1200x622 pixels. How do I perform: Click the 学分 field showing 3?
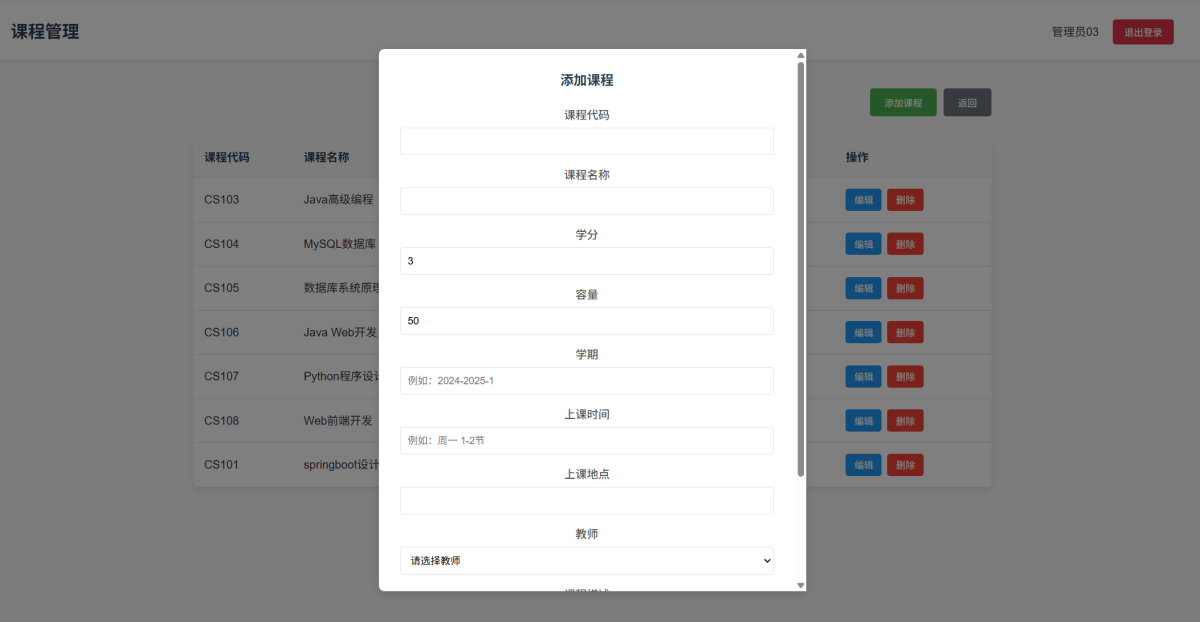(586, 261)
